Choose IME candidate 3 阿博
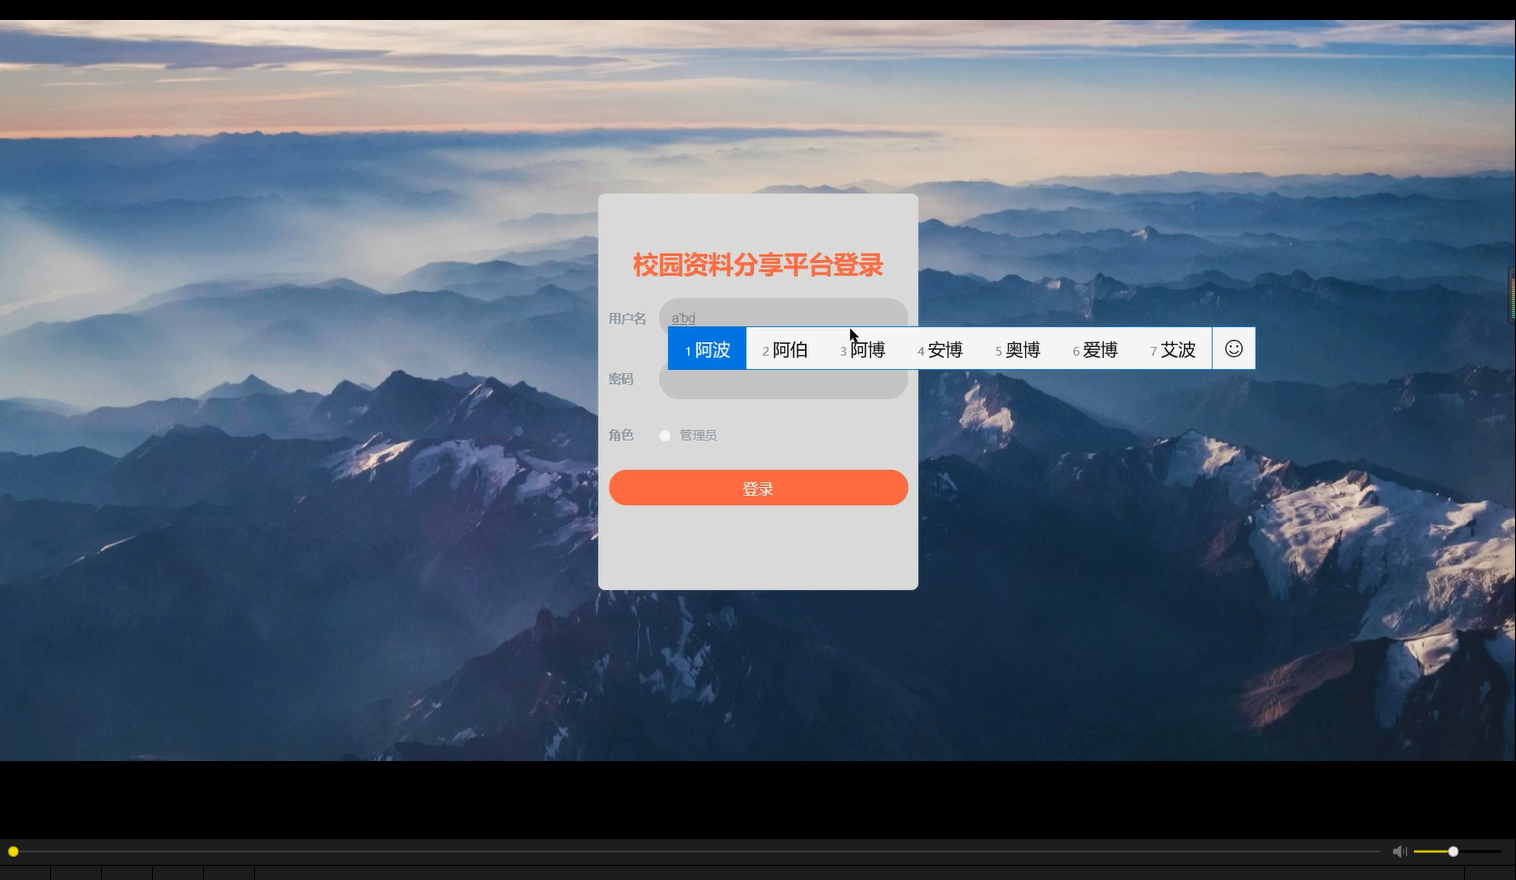The image size is (1516, 880). [863, 349]
